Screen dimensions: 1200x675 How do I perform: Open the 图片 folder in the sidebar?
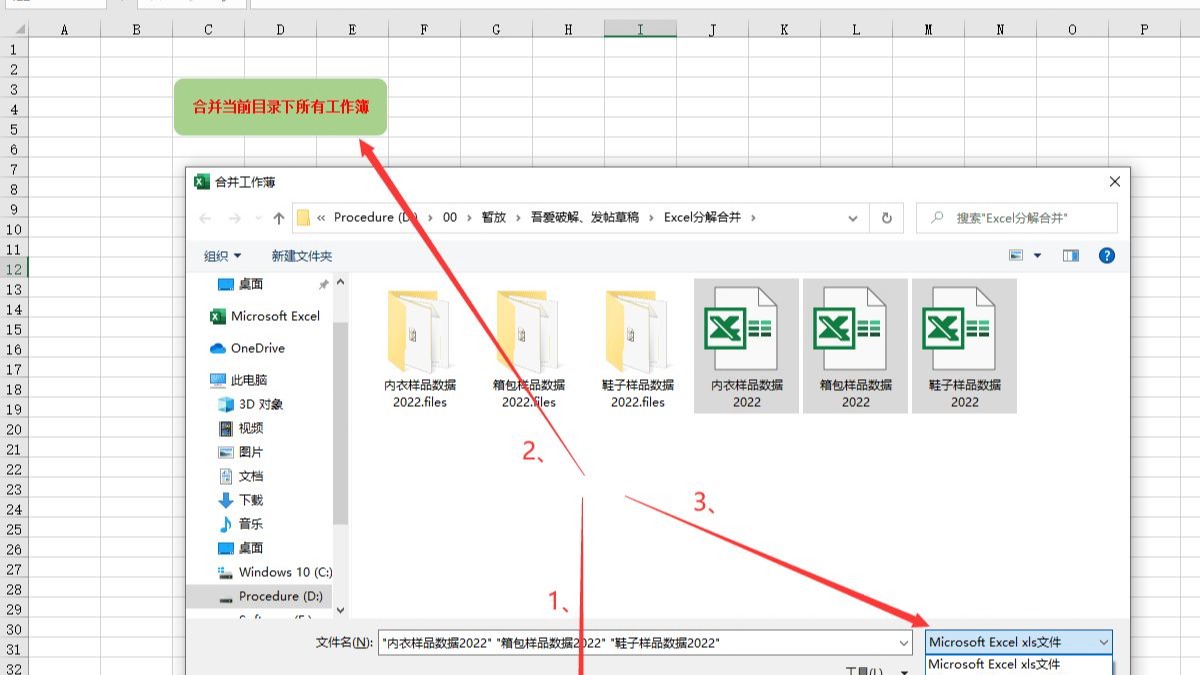pos(247,450)
